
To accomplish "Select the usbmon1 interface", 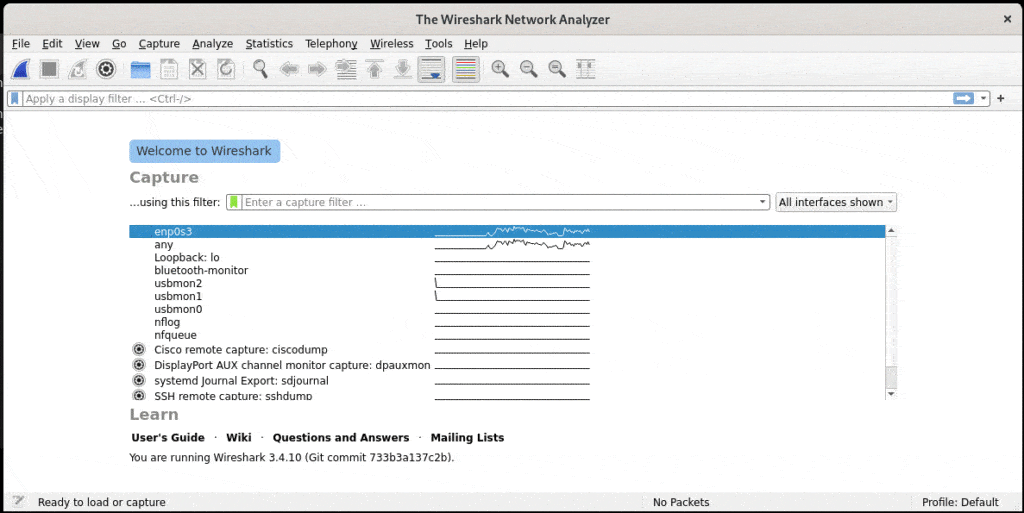I will (507, 296).
